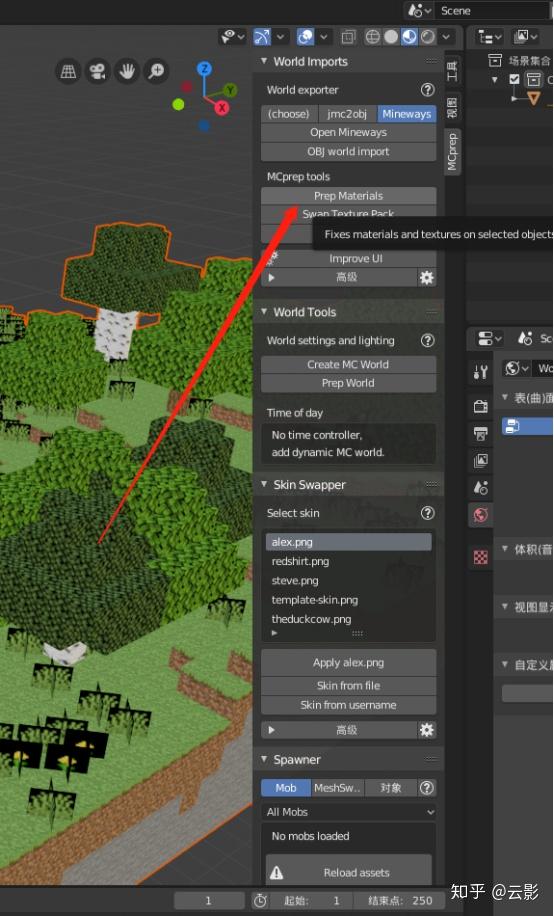Select the Mineways exporter option

(407, 114)
